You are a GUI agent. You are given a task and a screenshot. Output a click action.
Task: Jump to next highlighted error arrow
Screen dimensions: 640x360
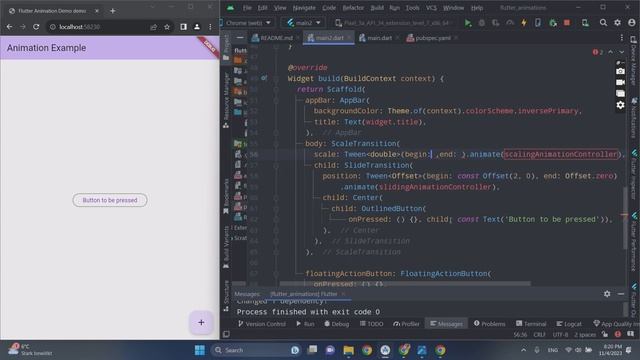pos(621,52)
